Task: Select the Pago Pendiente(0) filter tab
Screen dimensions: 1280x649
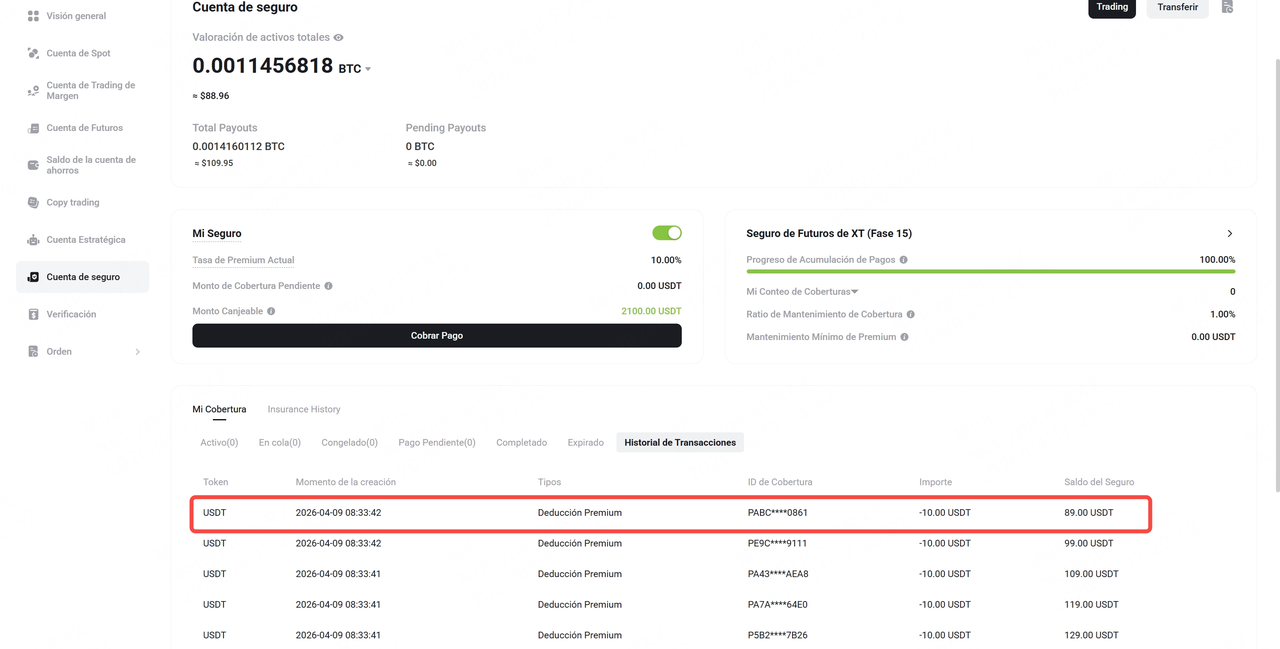Action: 437,442
